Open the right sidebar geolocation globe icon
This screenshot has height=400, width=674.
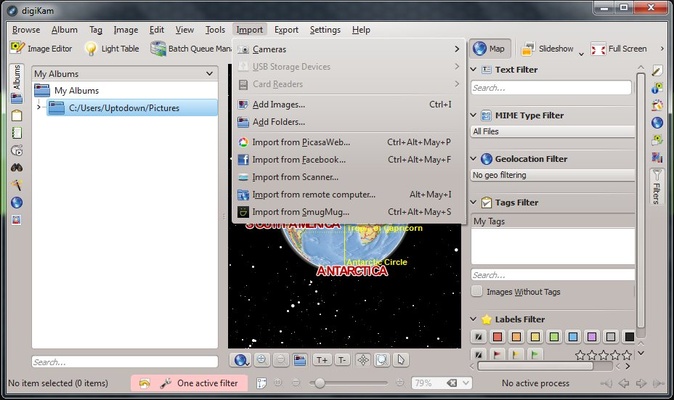[657, 122]
